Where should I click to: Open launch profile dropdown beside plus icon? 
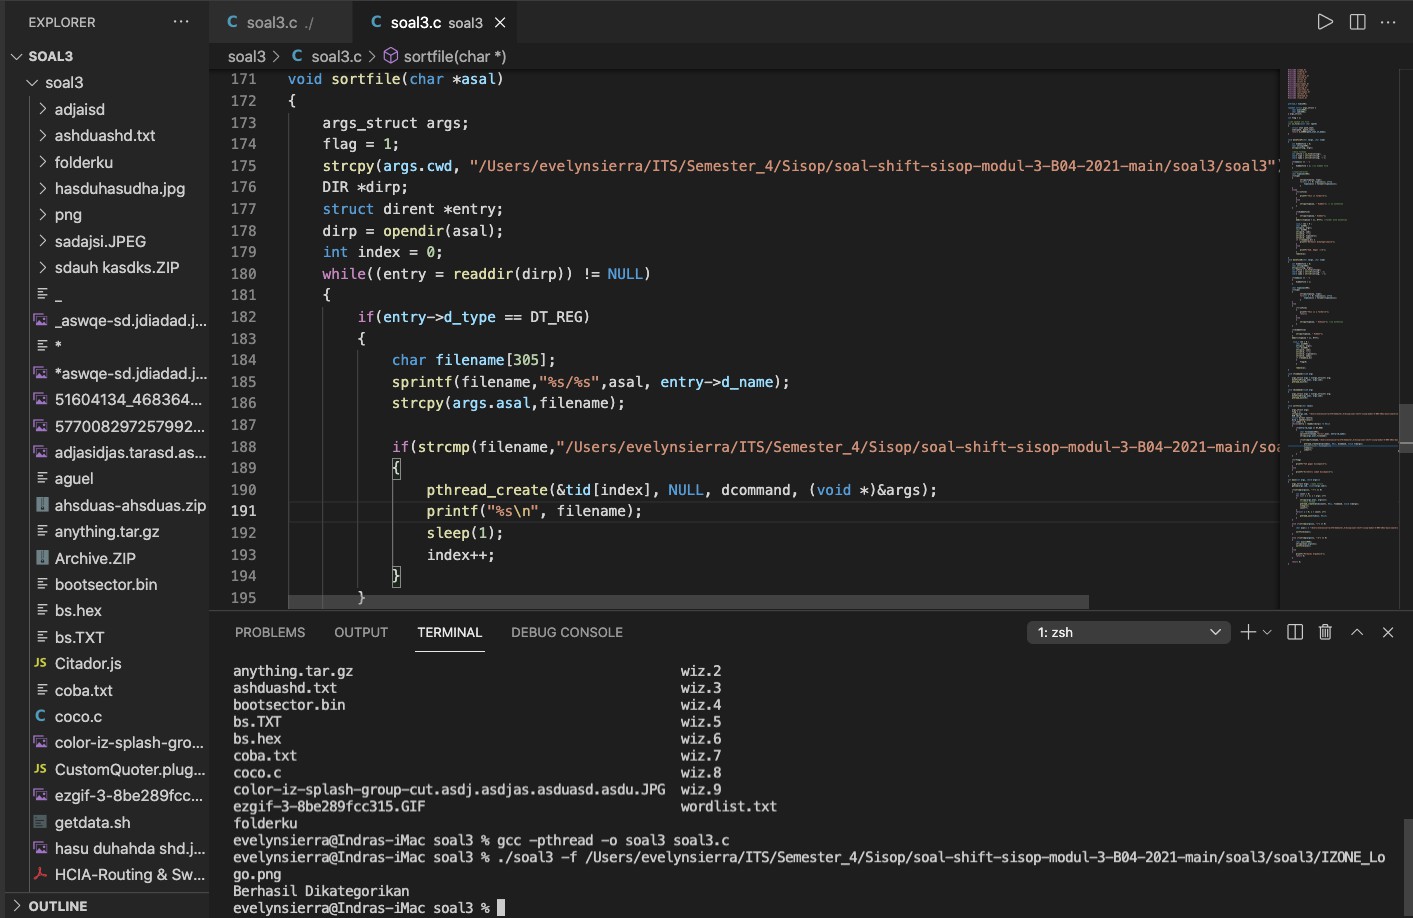click(1267, 632)
